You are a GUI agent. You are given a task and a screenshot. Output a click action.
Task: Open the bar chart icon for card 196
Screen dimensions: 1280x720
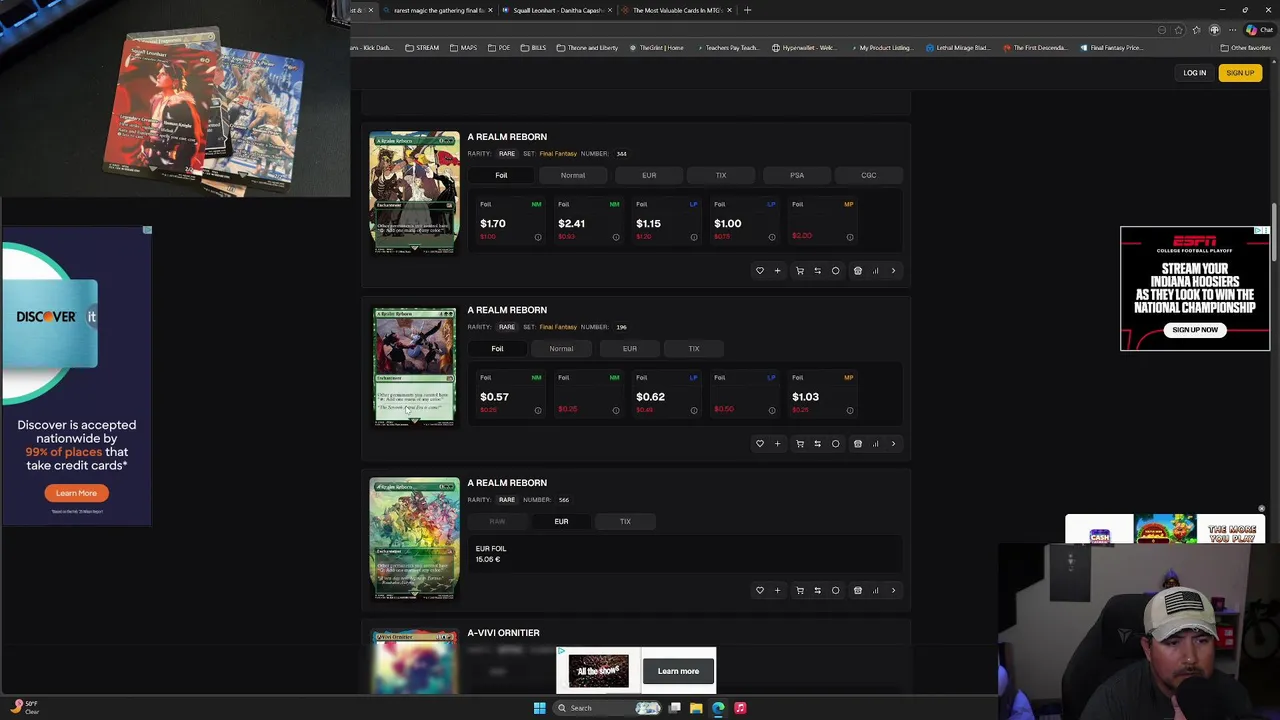click(875, 444)
